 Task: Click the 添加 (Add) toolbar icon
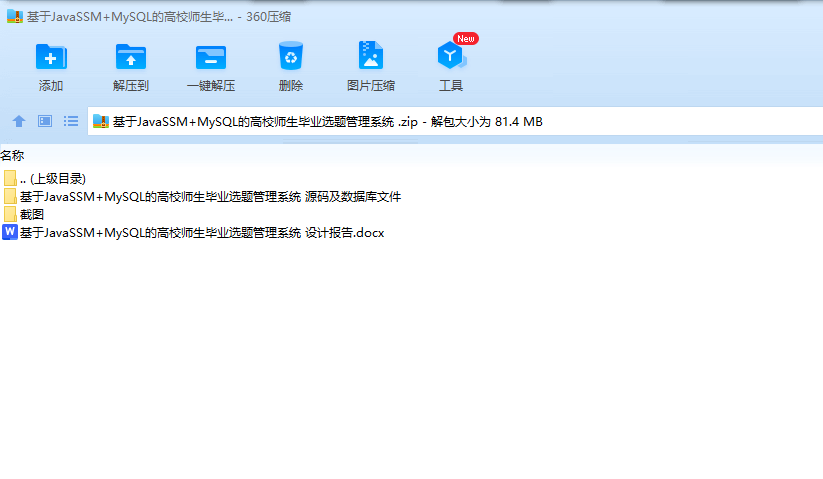point(51,57)
